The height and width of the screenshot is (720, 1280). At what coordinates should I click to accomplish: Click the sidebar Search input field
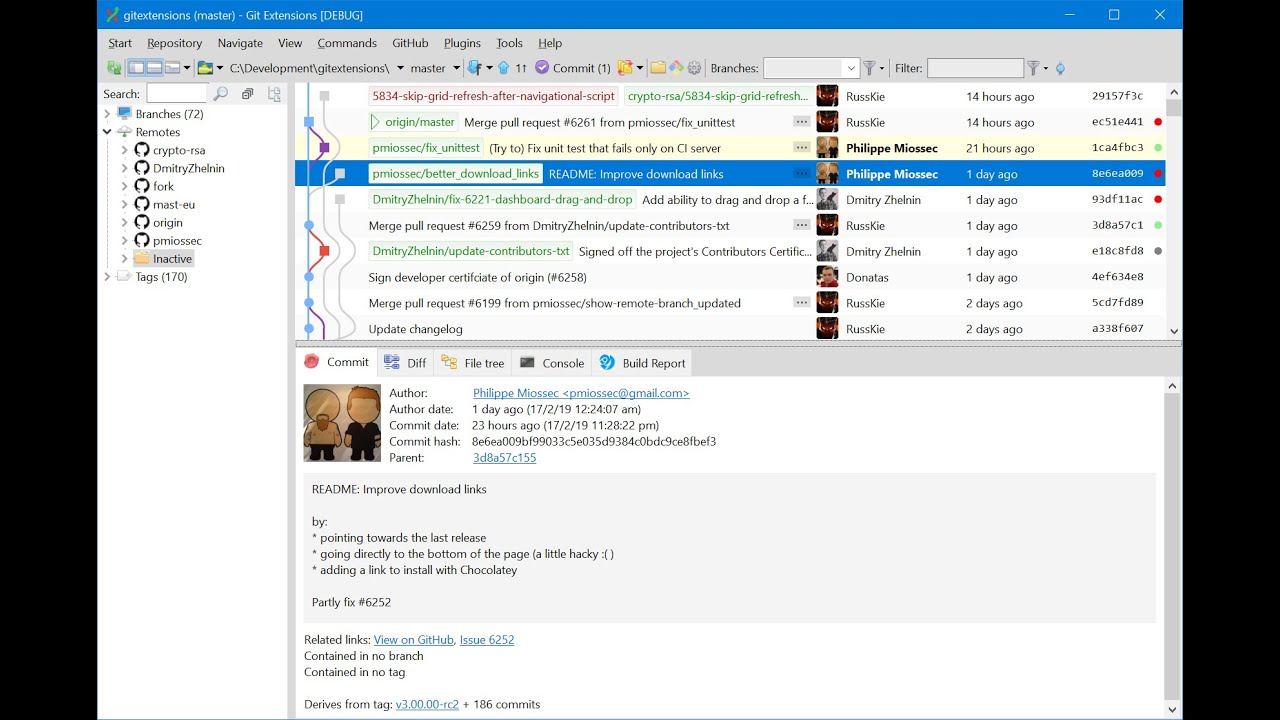[x=176, y=93]
